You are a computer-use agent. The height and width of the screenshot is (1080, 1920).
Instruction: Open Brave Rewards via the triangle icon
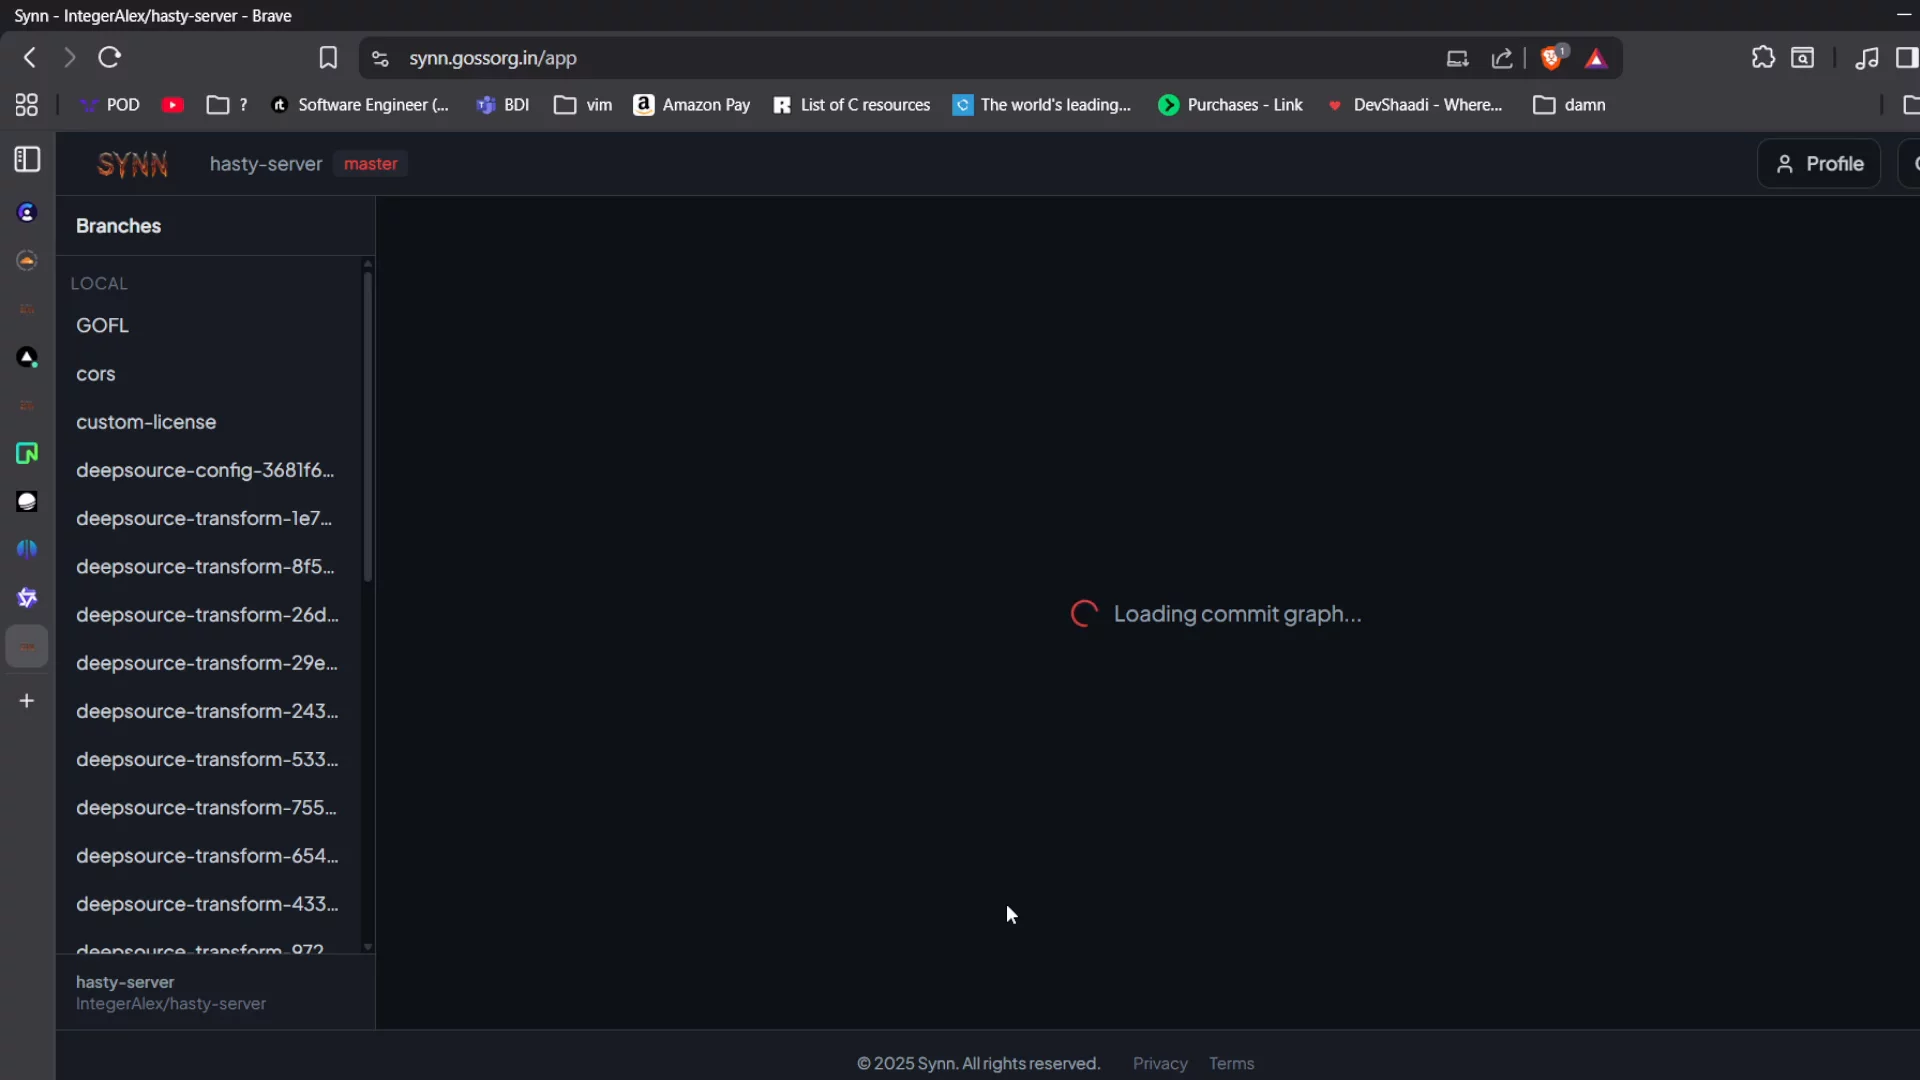tap(1596, 58)
